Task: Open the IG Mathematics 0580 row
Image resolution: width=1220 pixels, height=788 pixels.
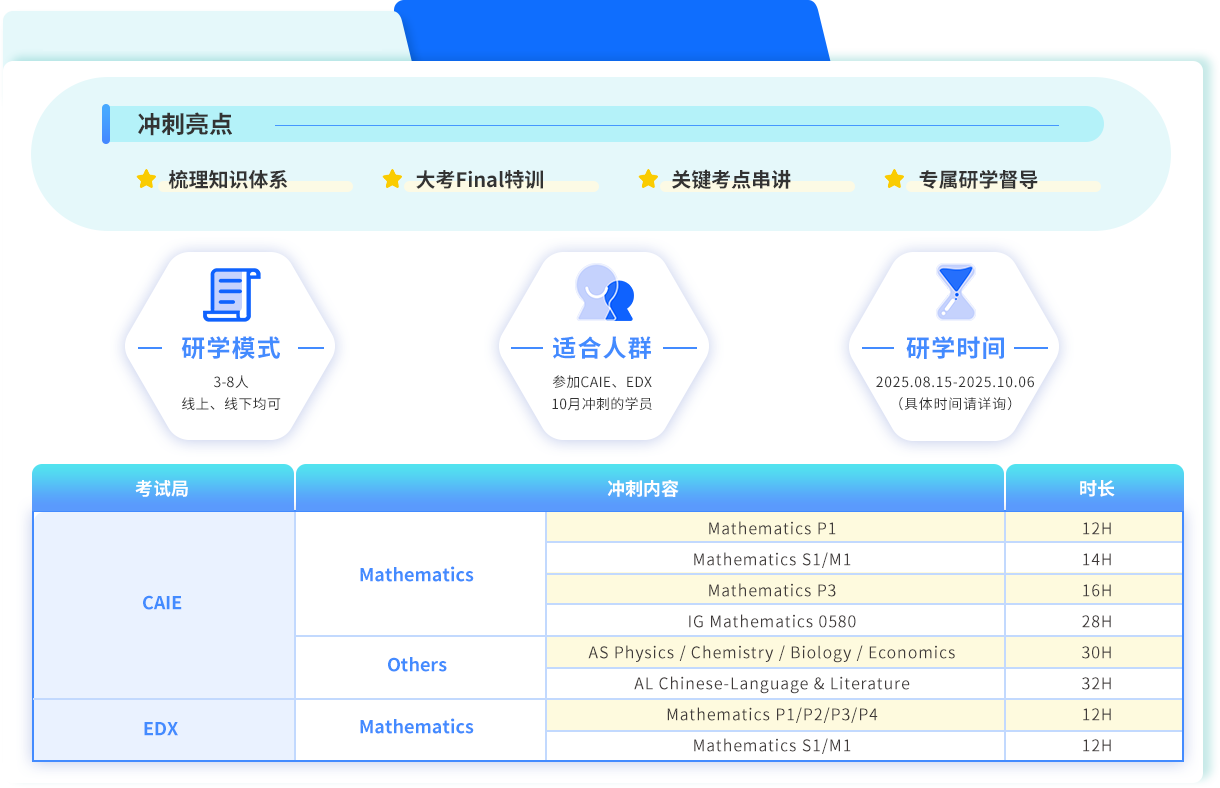Action: click(x=772, y=621)
